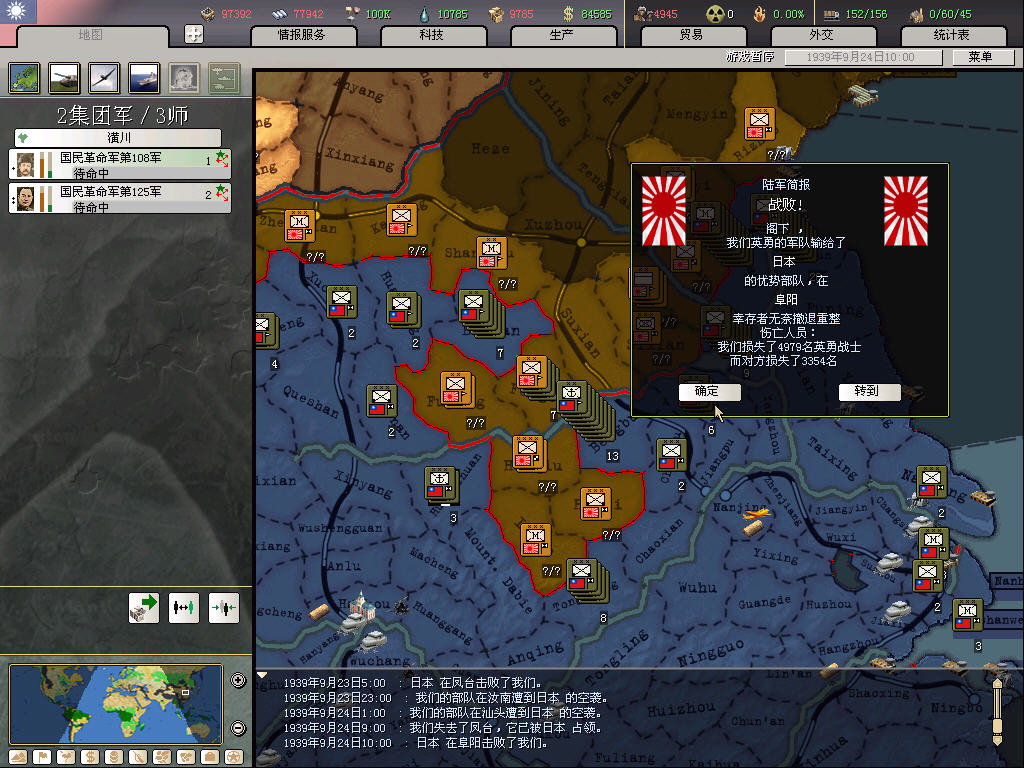Screen dimensions: 1024x768
Task: Expand message log with the triangle arrow
Action: click(262, 675)
